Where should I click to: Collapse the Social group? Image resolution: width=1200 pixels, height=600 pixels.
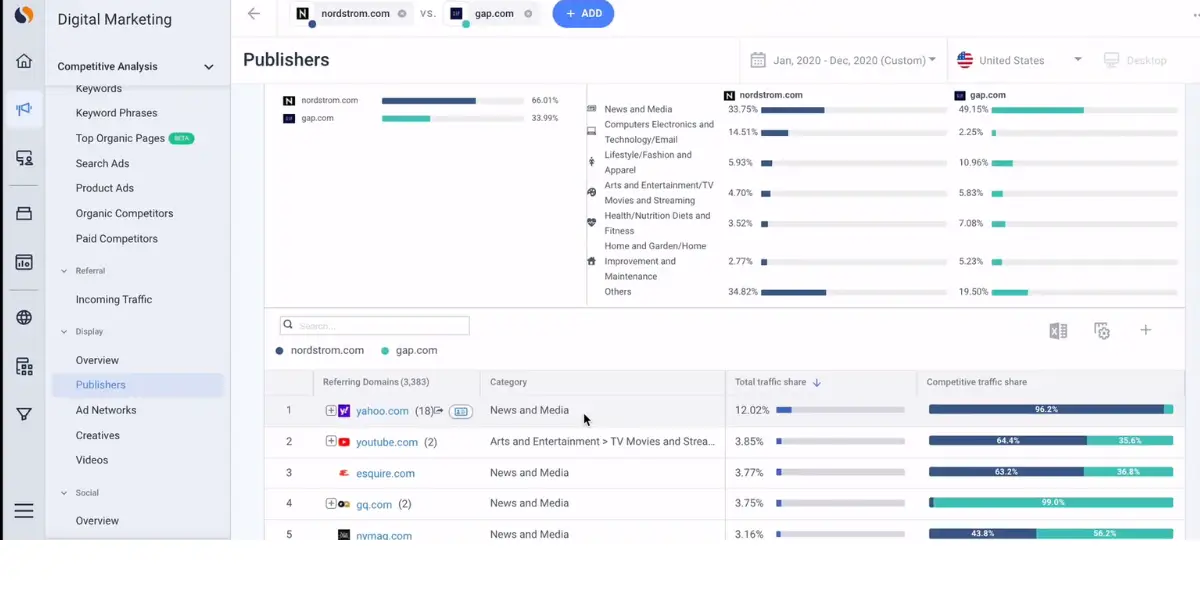[x=64, y=493]
